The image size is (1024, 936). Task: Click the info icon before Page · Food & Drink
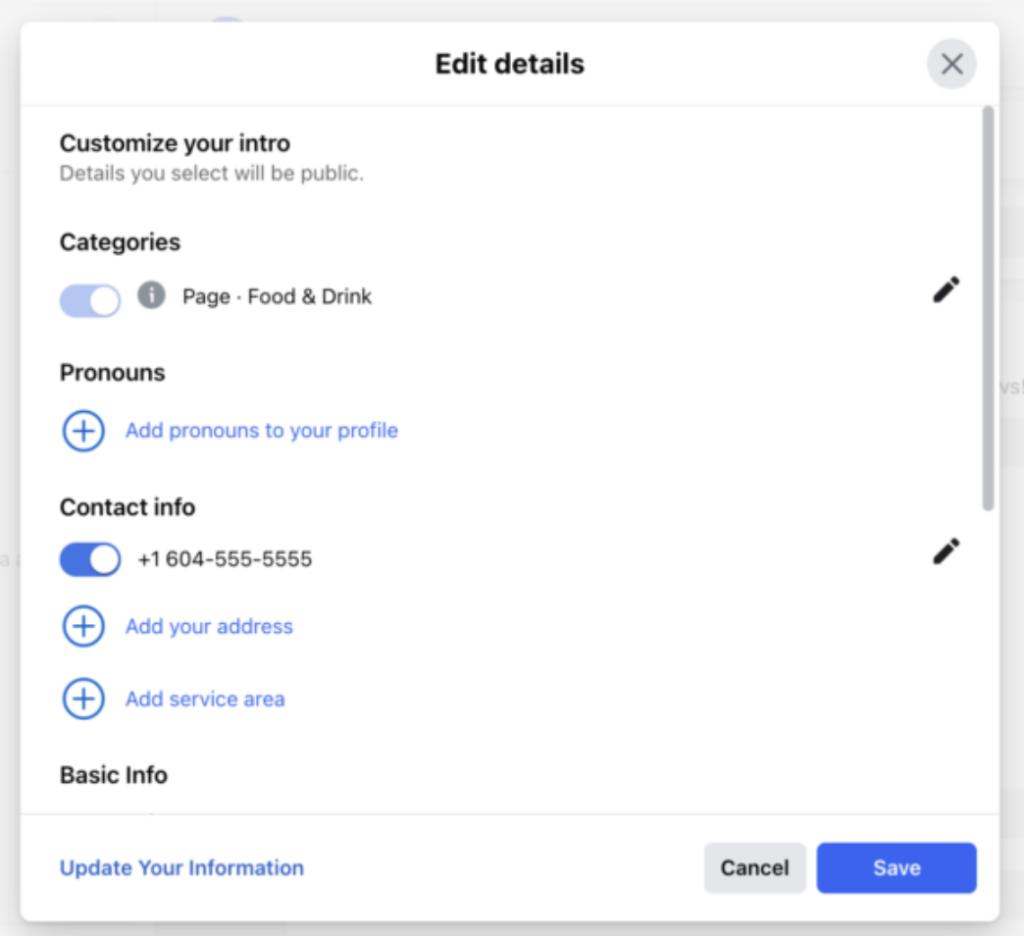point(152,295)
